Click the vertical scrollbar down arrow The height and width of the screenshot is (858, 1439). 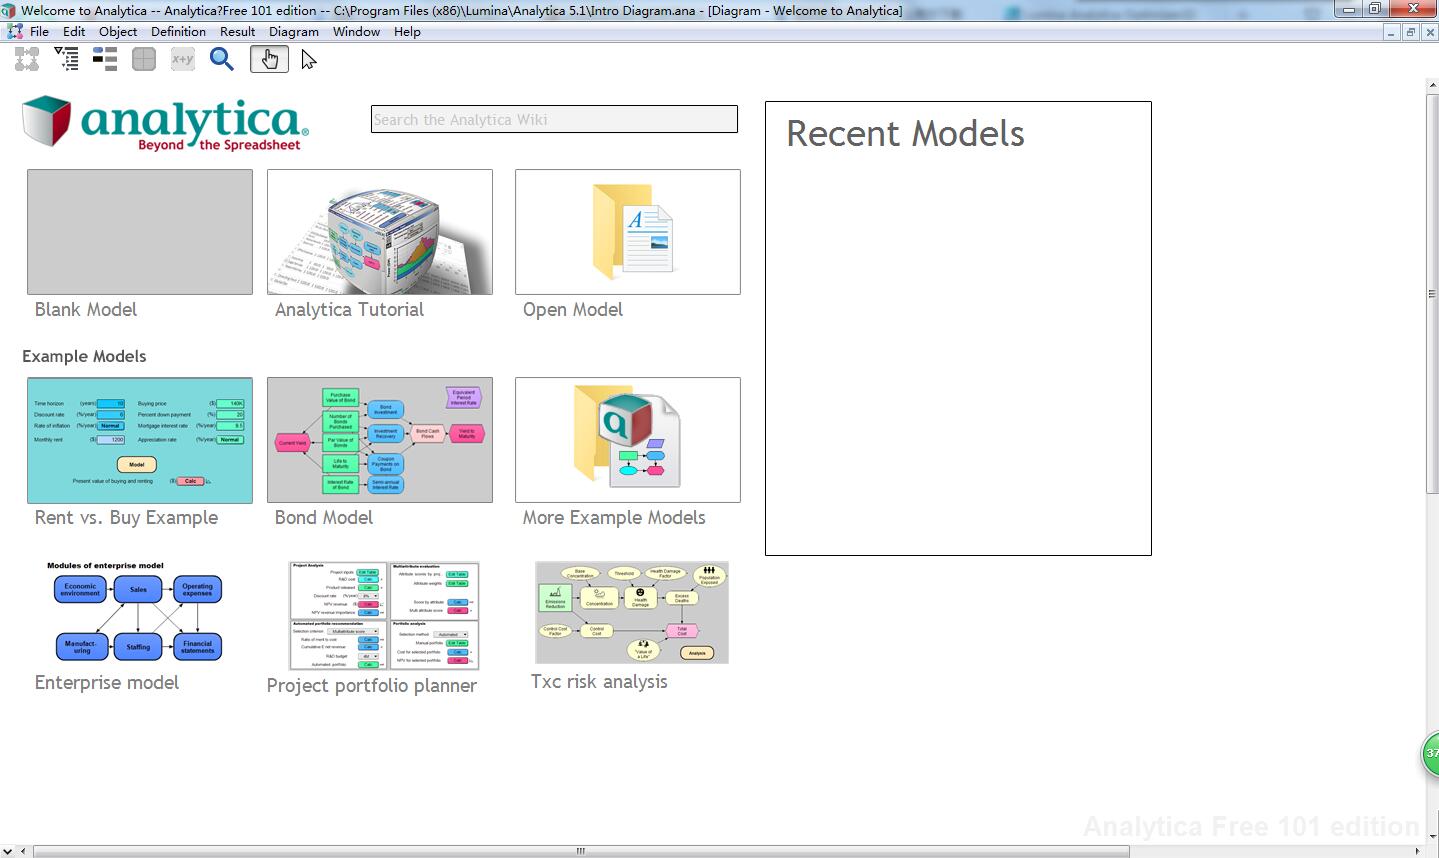click(x=1432, y=835)
